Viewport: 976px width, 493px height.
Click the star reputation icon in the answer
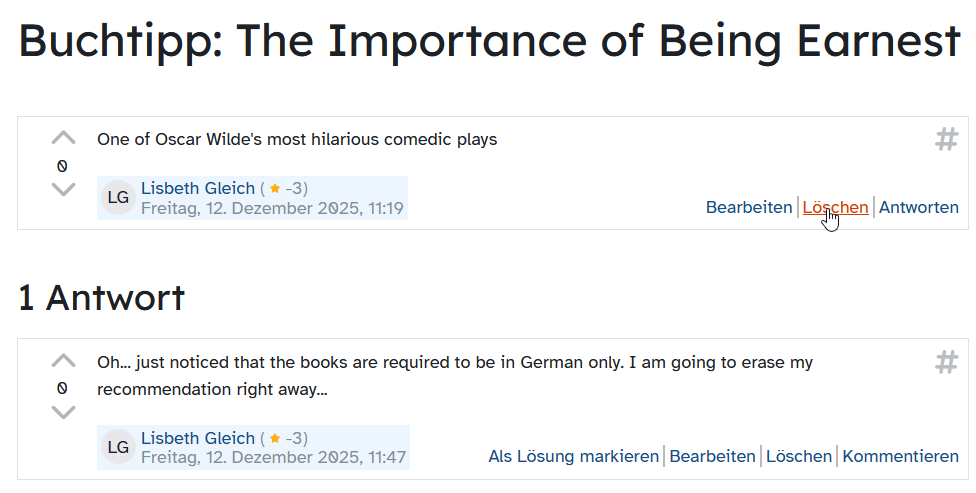pyautogui.click(x=275, y=438)
